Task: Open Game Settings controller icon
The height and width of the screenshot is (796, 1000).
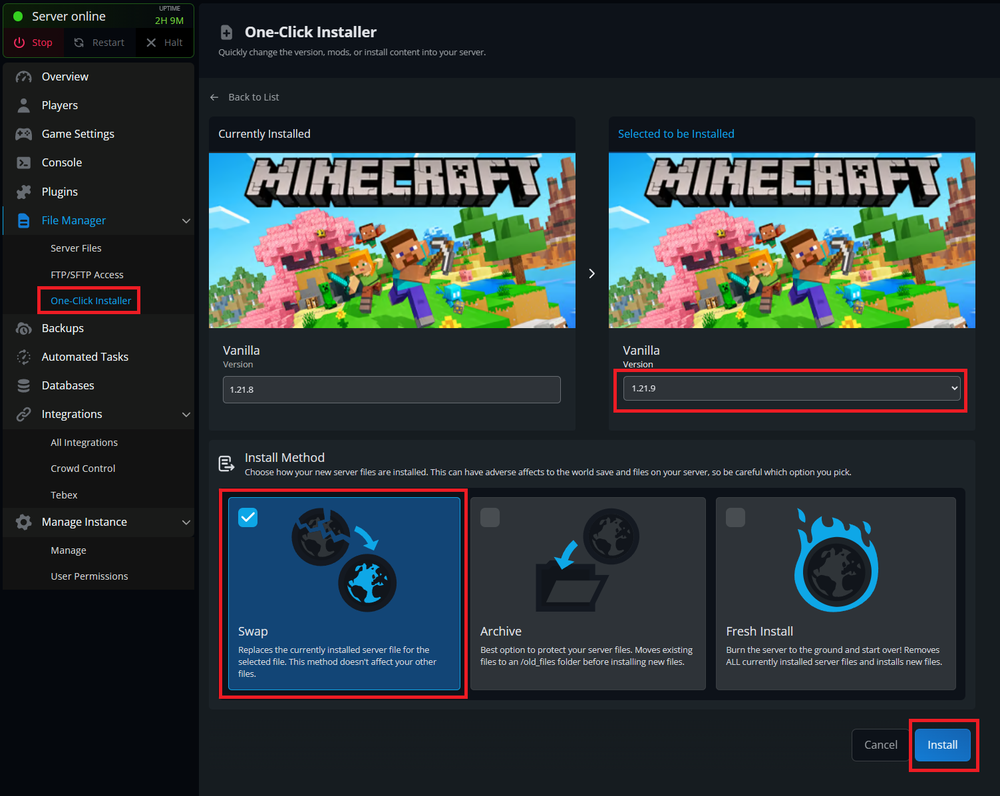Action: 24,134
